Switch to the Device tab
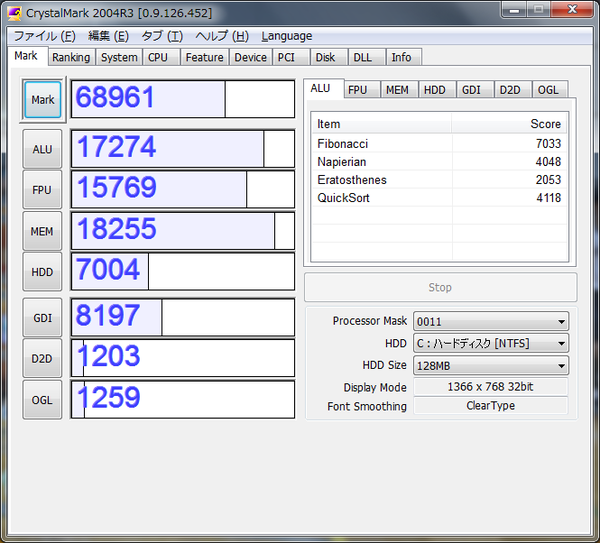 [251, 57]
